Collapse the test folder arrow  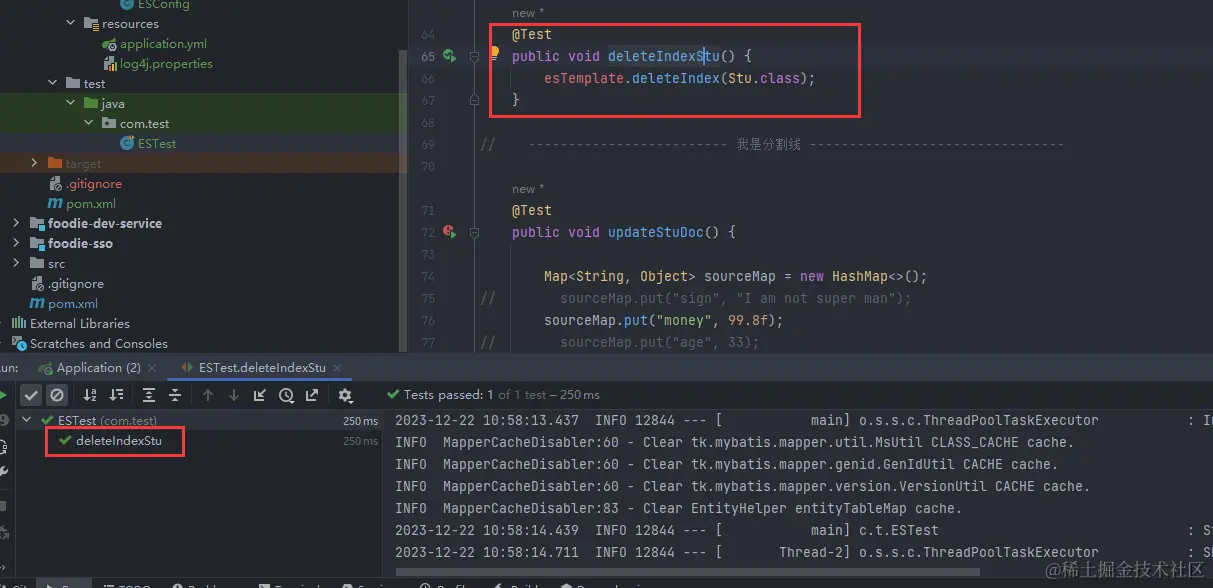point(52,84)
